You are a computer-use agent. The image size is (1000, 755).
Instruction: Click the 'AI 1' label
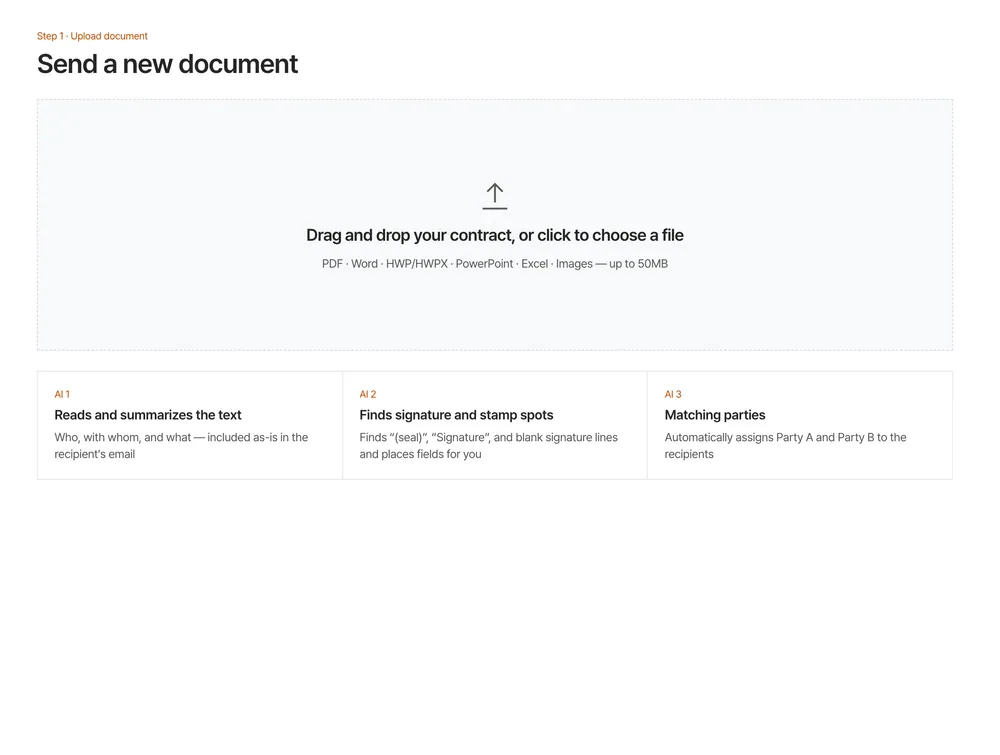click(x=62, y=394)
